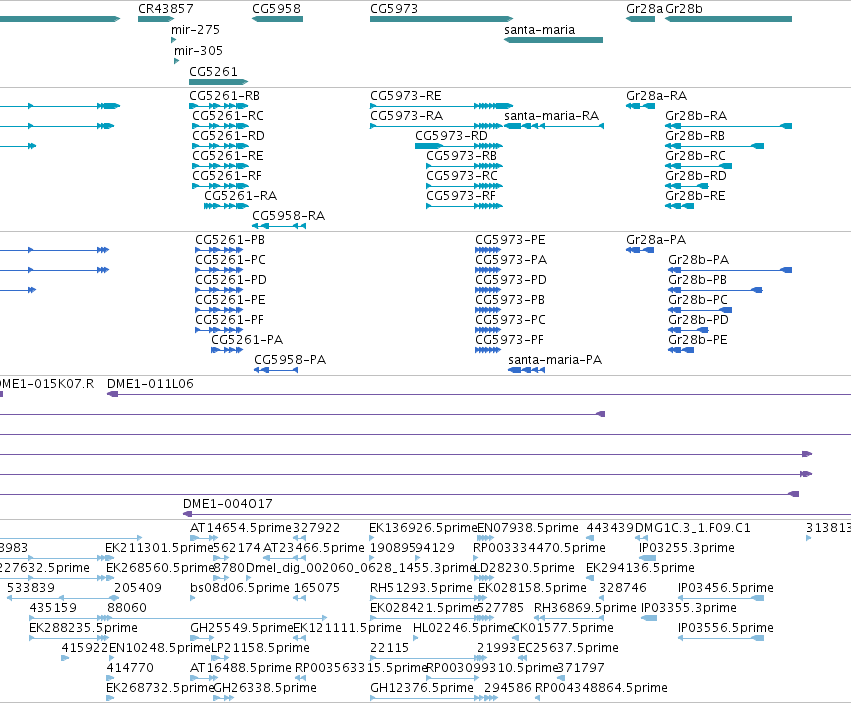This screenshot has height=703, width=851.
Task: Select the IP03456.5prime EST label
Action: pos(726,588)
